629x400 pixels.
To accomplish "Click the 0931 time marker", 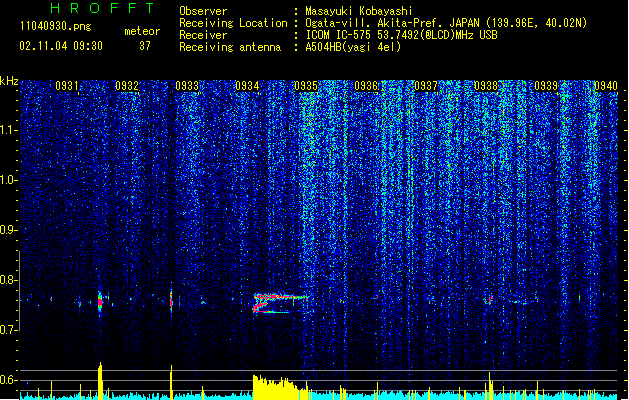I will click(67, 86).
